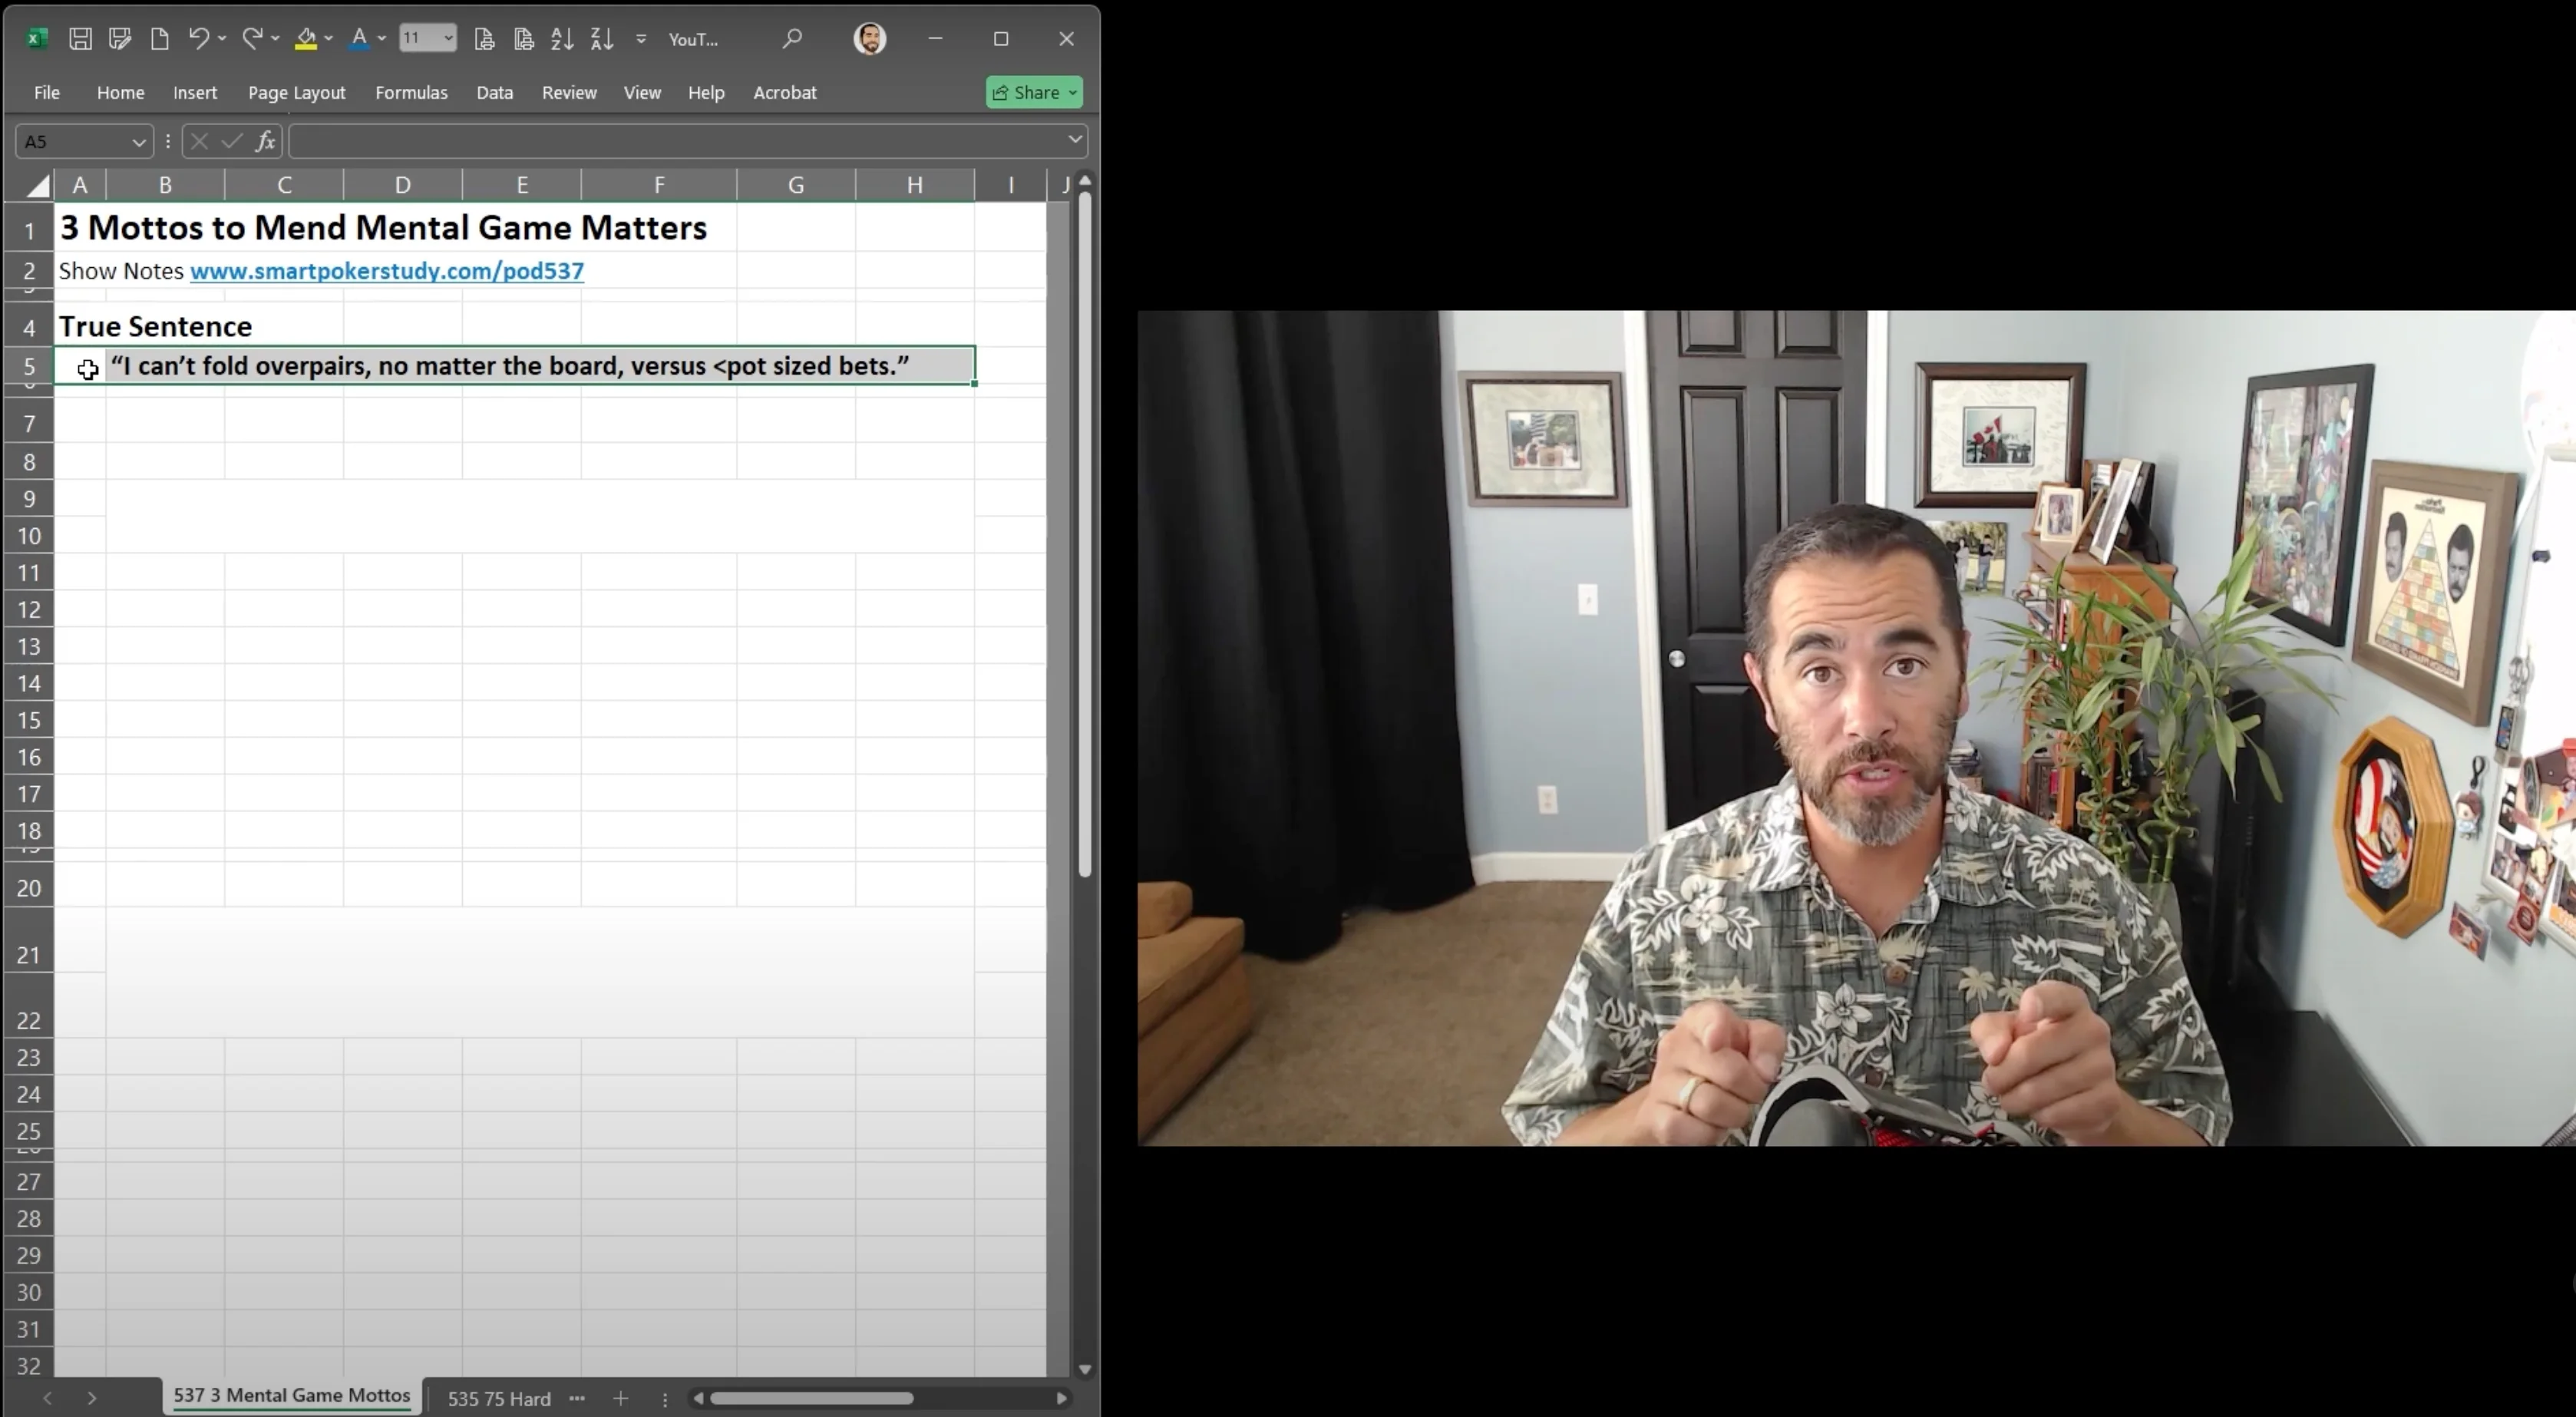Expand the Name Box A5 dropdown
The image size is (2576, 1417).
click(138, 142)
